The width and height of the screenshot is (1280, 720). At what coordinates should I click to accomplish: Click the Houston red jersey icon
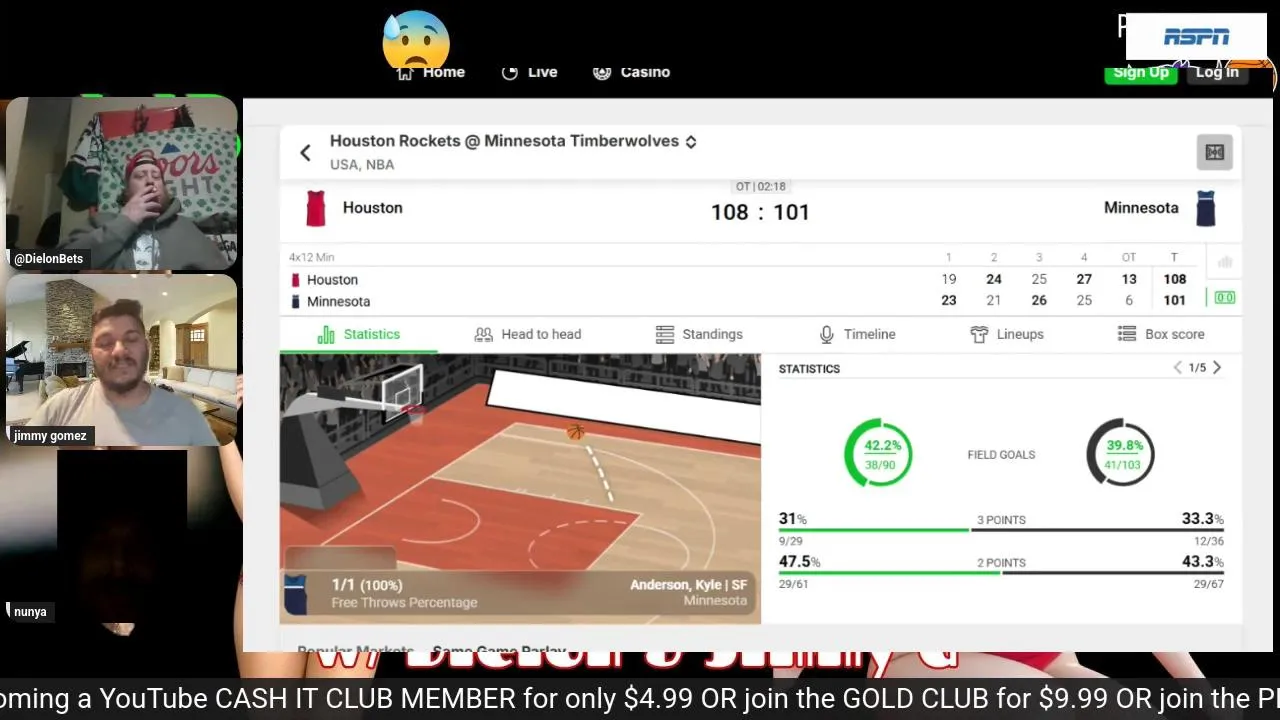[x=315, y=208]
